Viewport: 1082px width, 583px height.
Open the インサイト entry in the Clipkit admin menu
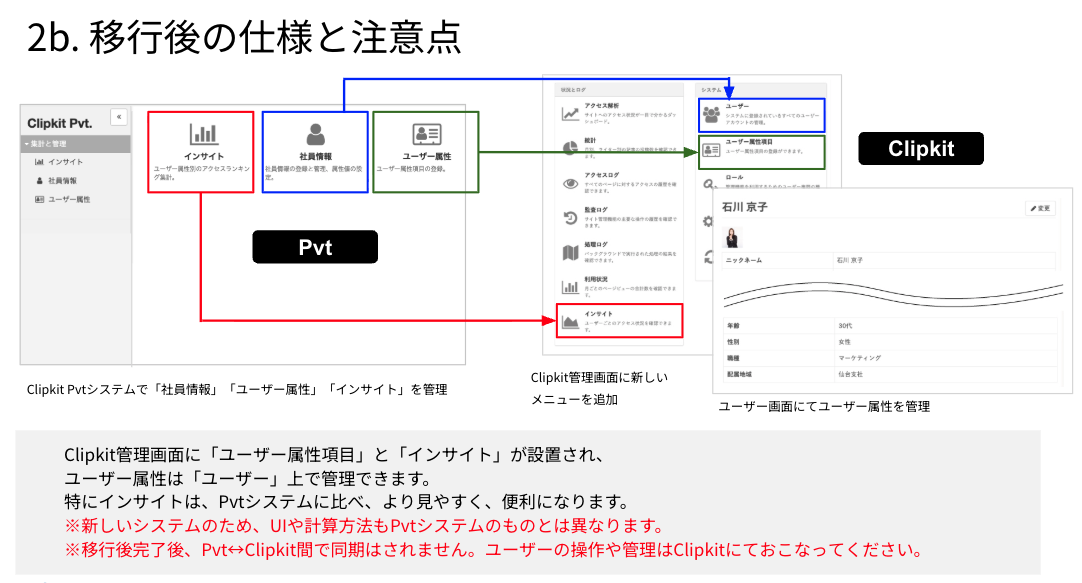pos(619,320)
